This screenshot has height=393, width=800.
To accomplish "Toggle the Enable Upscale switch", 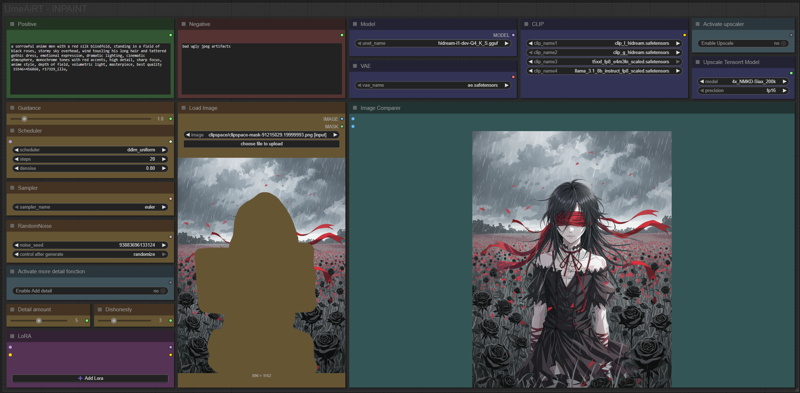I will coord(784,43).
